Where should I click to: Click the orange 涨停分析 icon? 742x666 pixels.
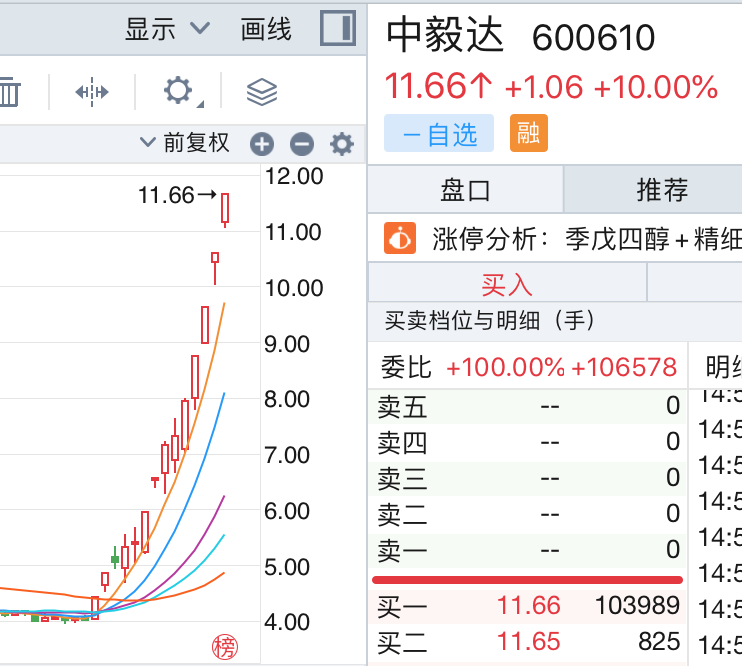coord(400,238)
